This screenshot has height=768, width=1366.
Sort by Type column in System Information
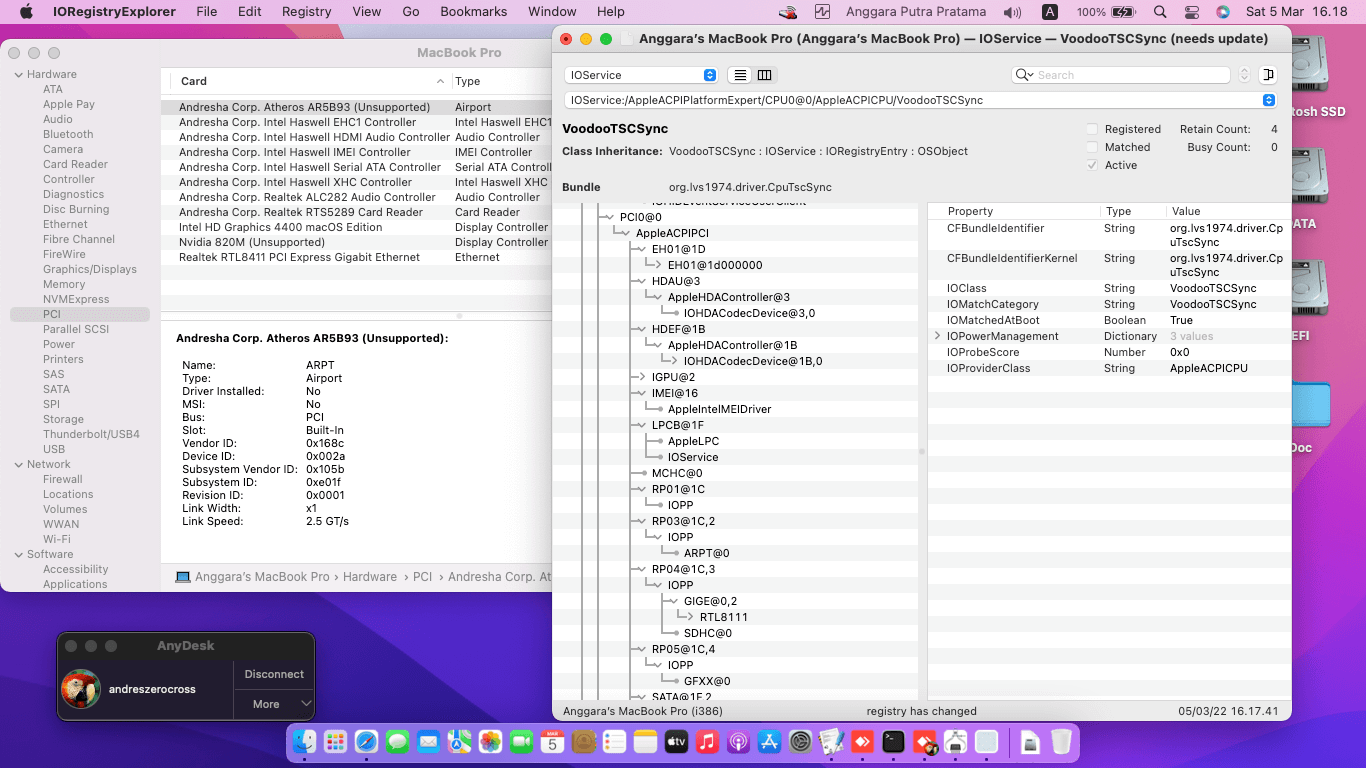tap(501, 81)
